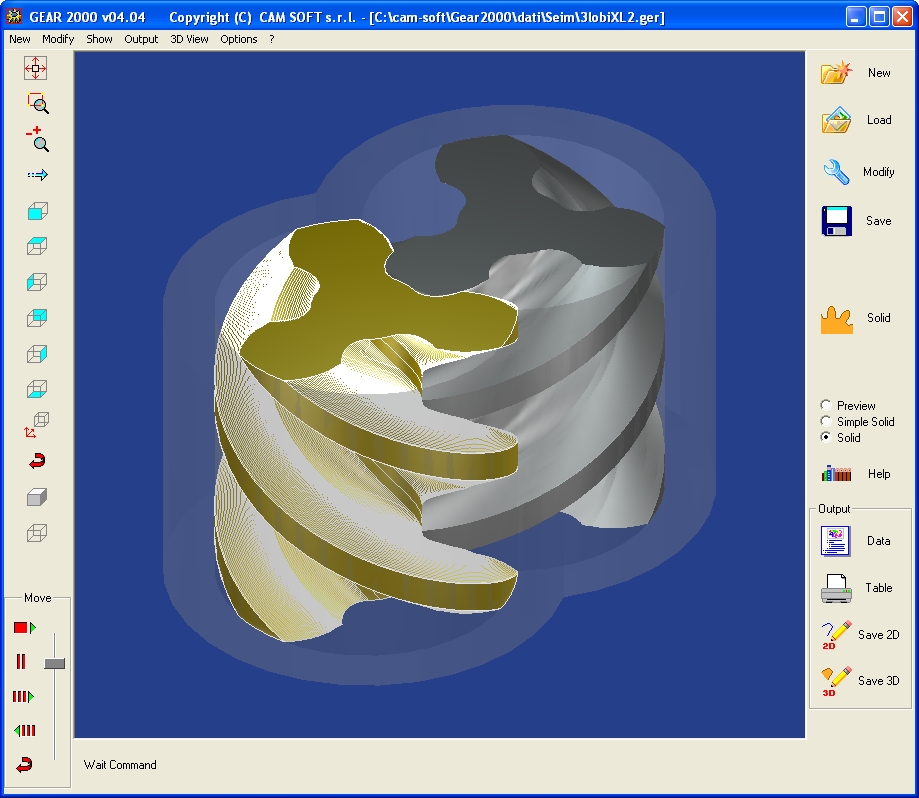The image size is (919, 798).
Task: Click the Load button with folder icon
Action: click(857, 120)
